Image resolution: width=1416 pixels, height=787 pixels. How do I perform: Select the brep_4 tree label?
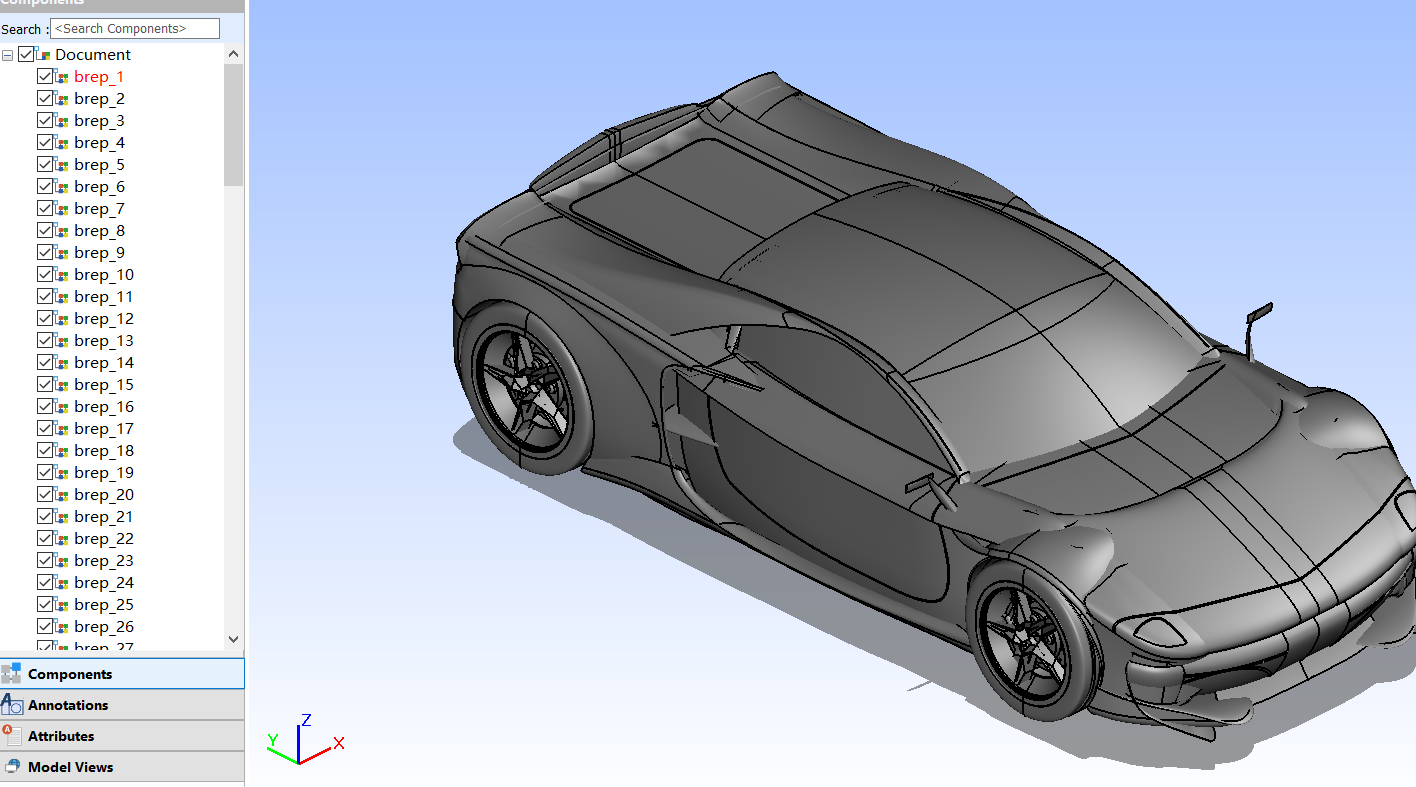[x=99, y=142]
